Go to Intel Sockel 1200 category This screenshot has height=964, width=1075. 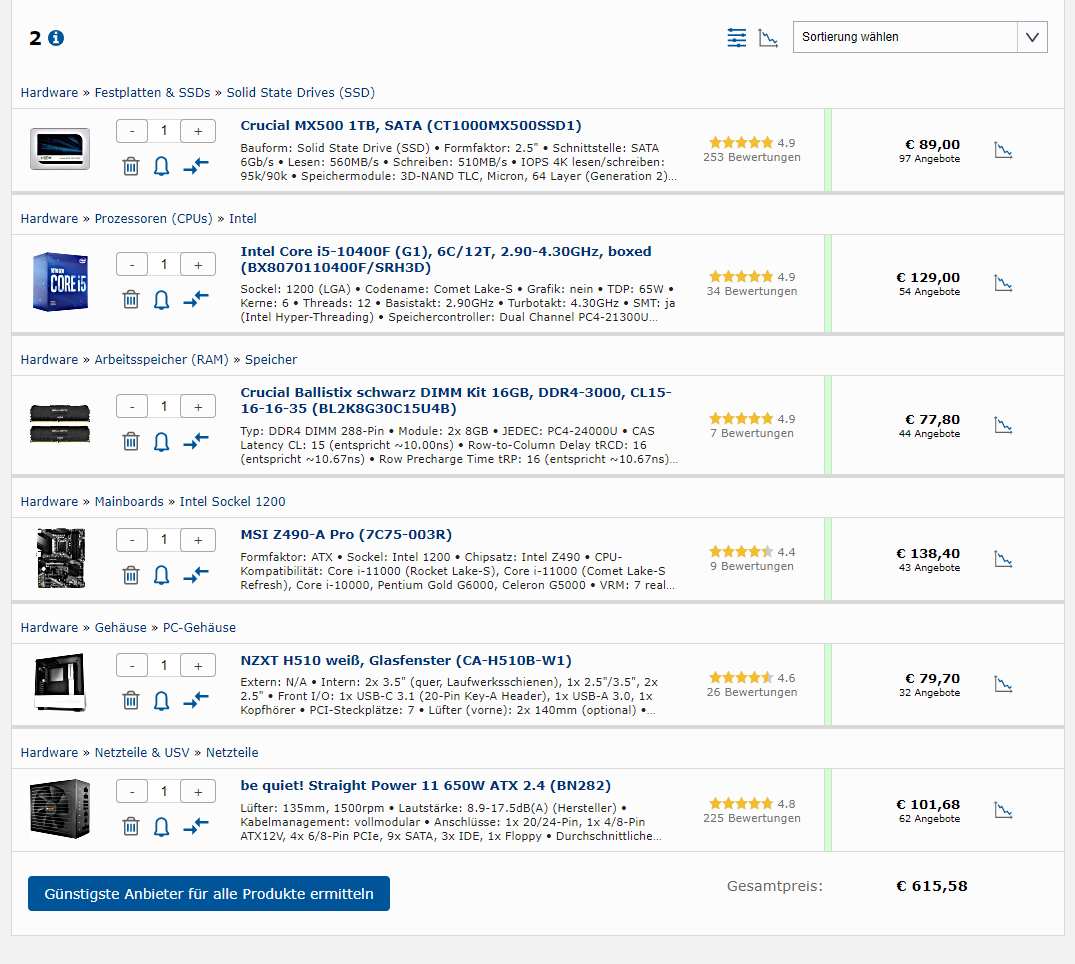[232, 501]
